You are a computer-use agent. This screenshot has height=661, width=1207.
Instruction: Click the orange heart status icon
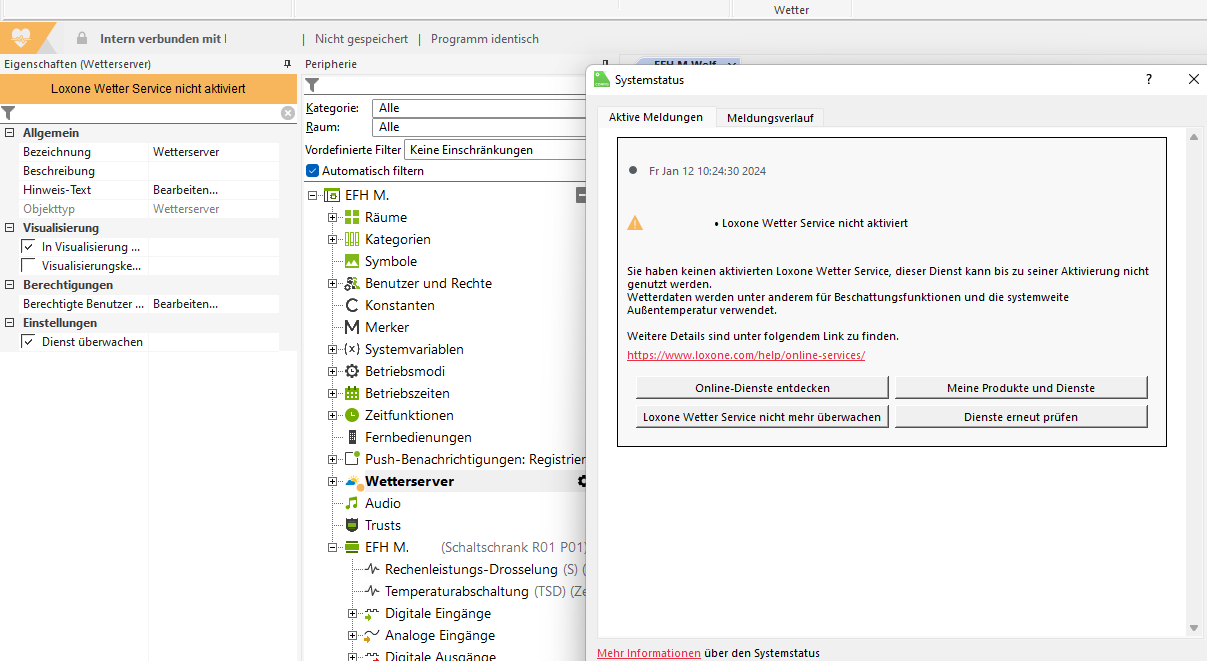pos(22,39)
